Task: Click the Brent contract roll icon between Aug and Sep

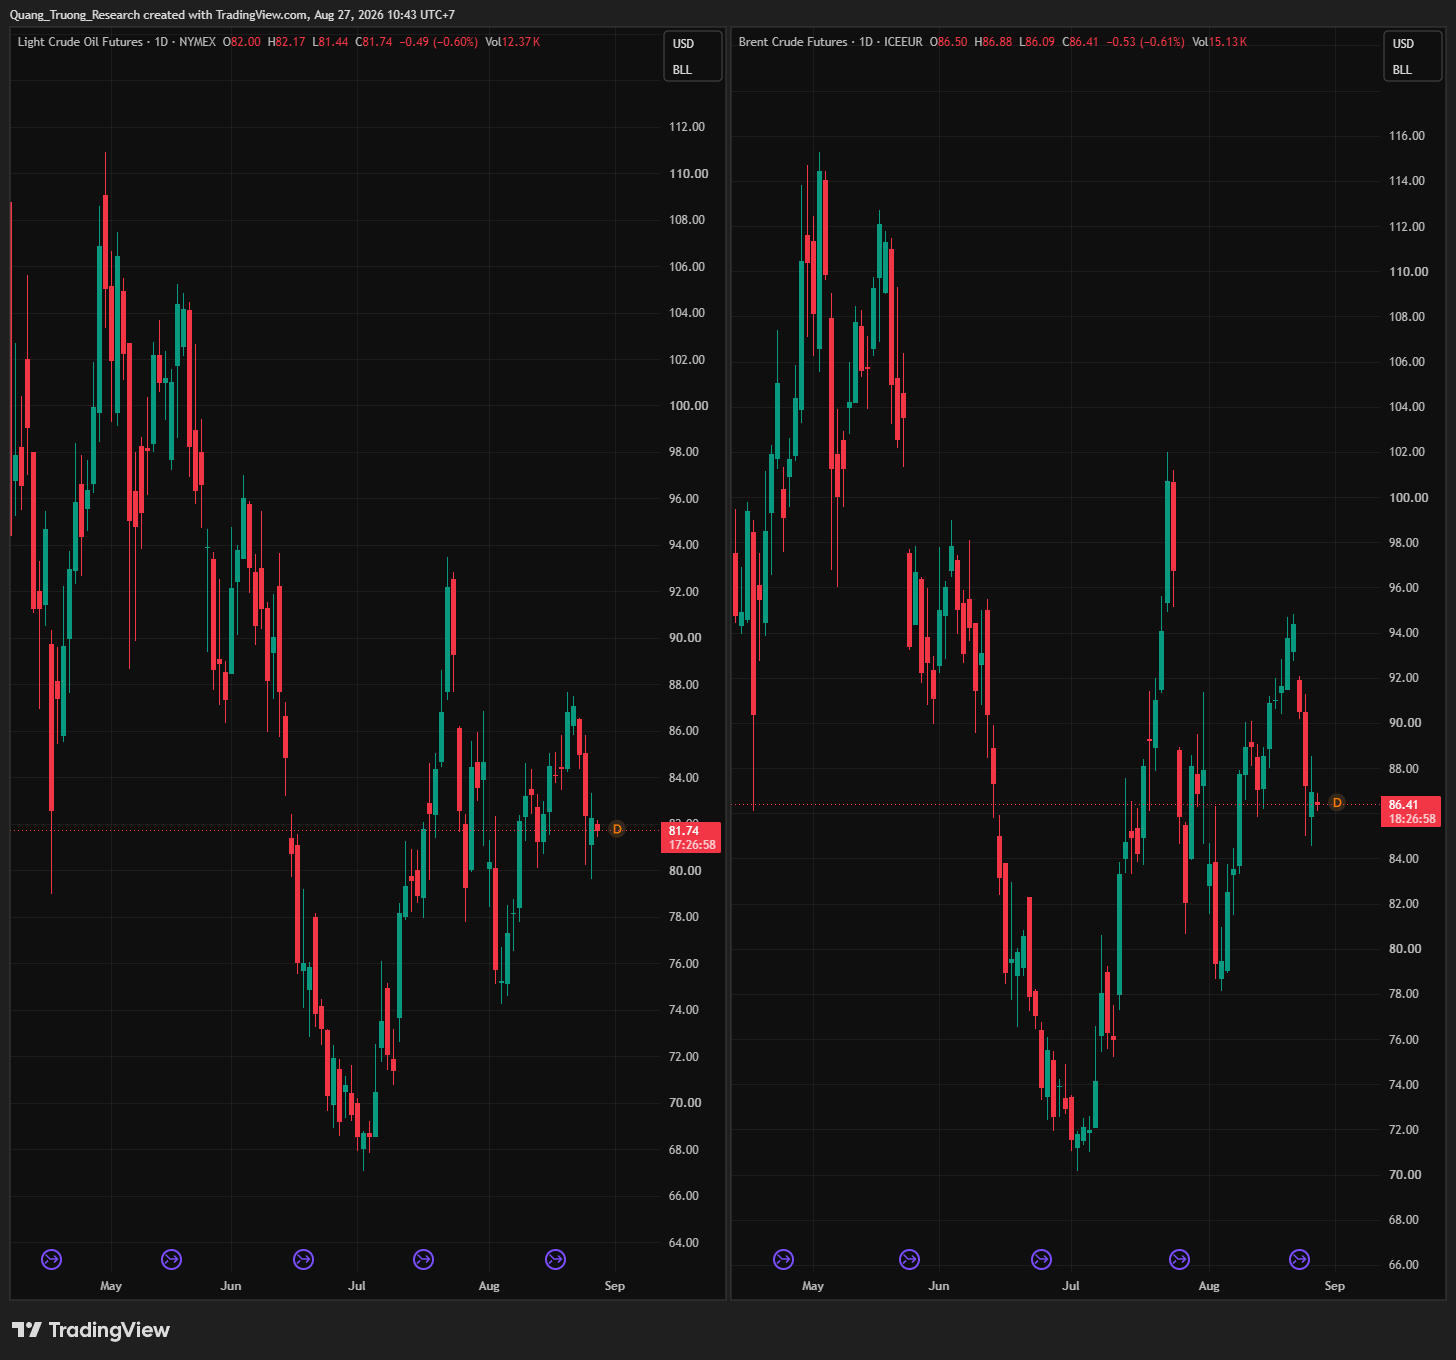Action: (1299, 1259)
